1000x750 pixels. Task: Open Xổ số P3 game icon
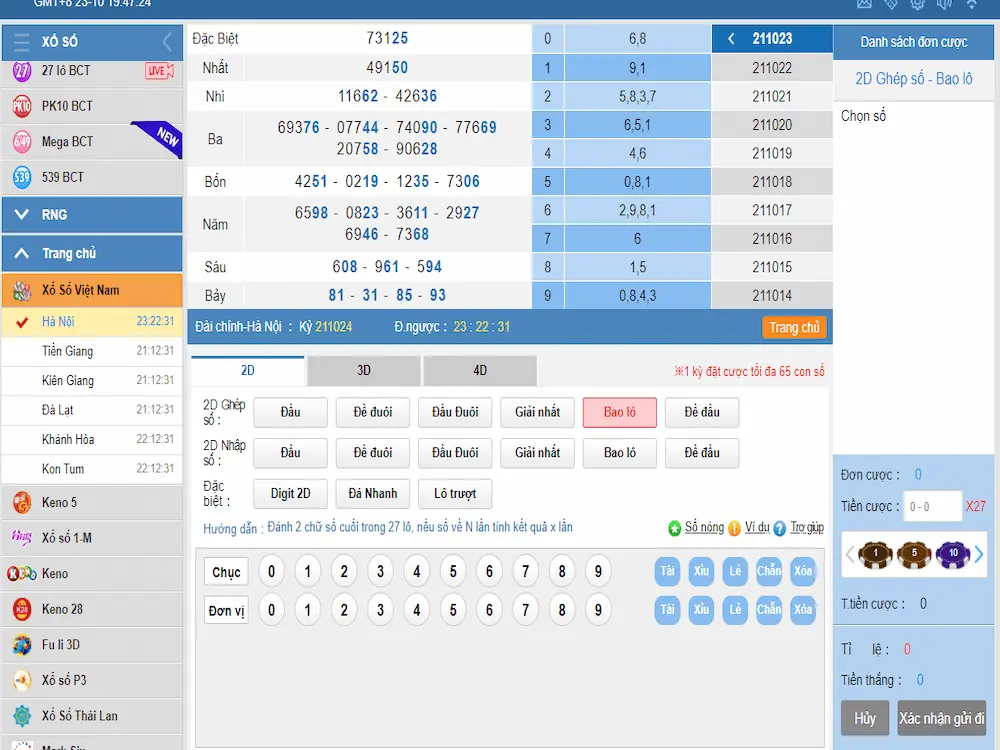[x=22, y=680]
